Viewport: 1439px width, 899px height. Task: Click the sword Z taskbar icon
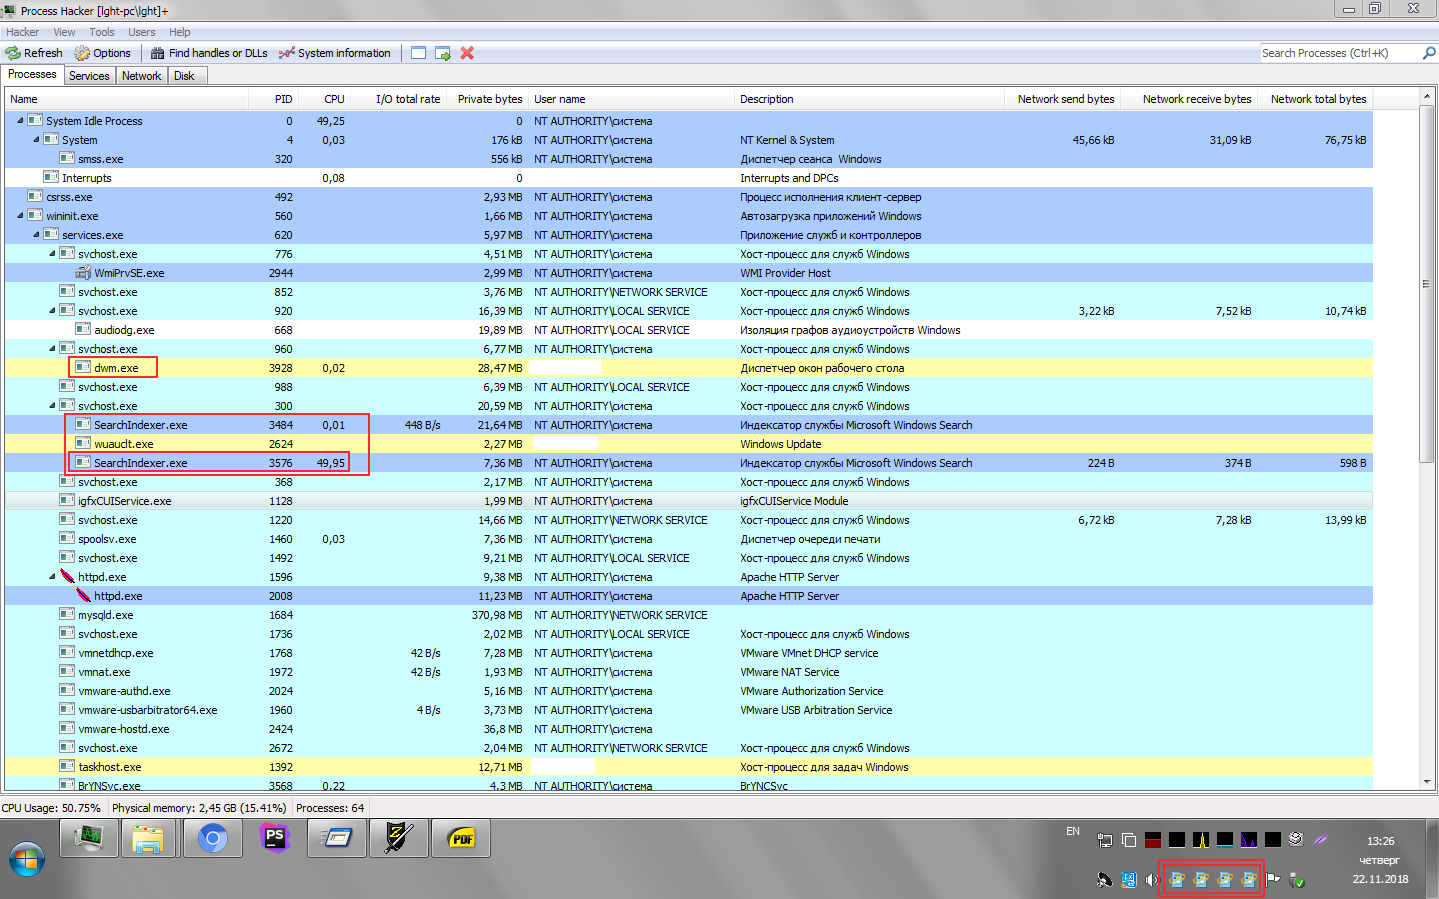(398, 839)
